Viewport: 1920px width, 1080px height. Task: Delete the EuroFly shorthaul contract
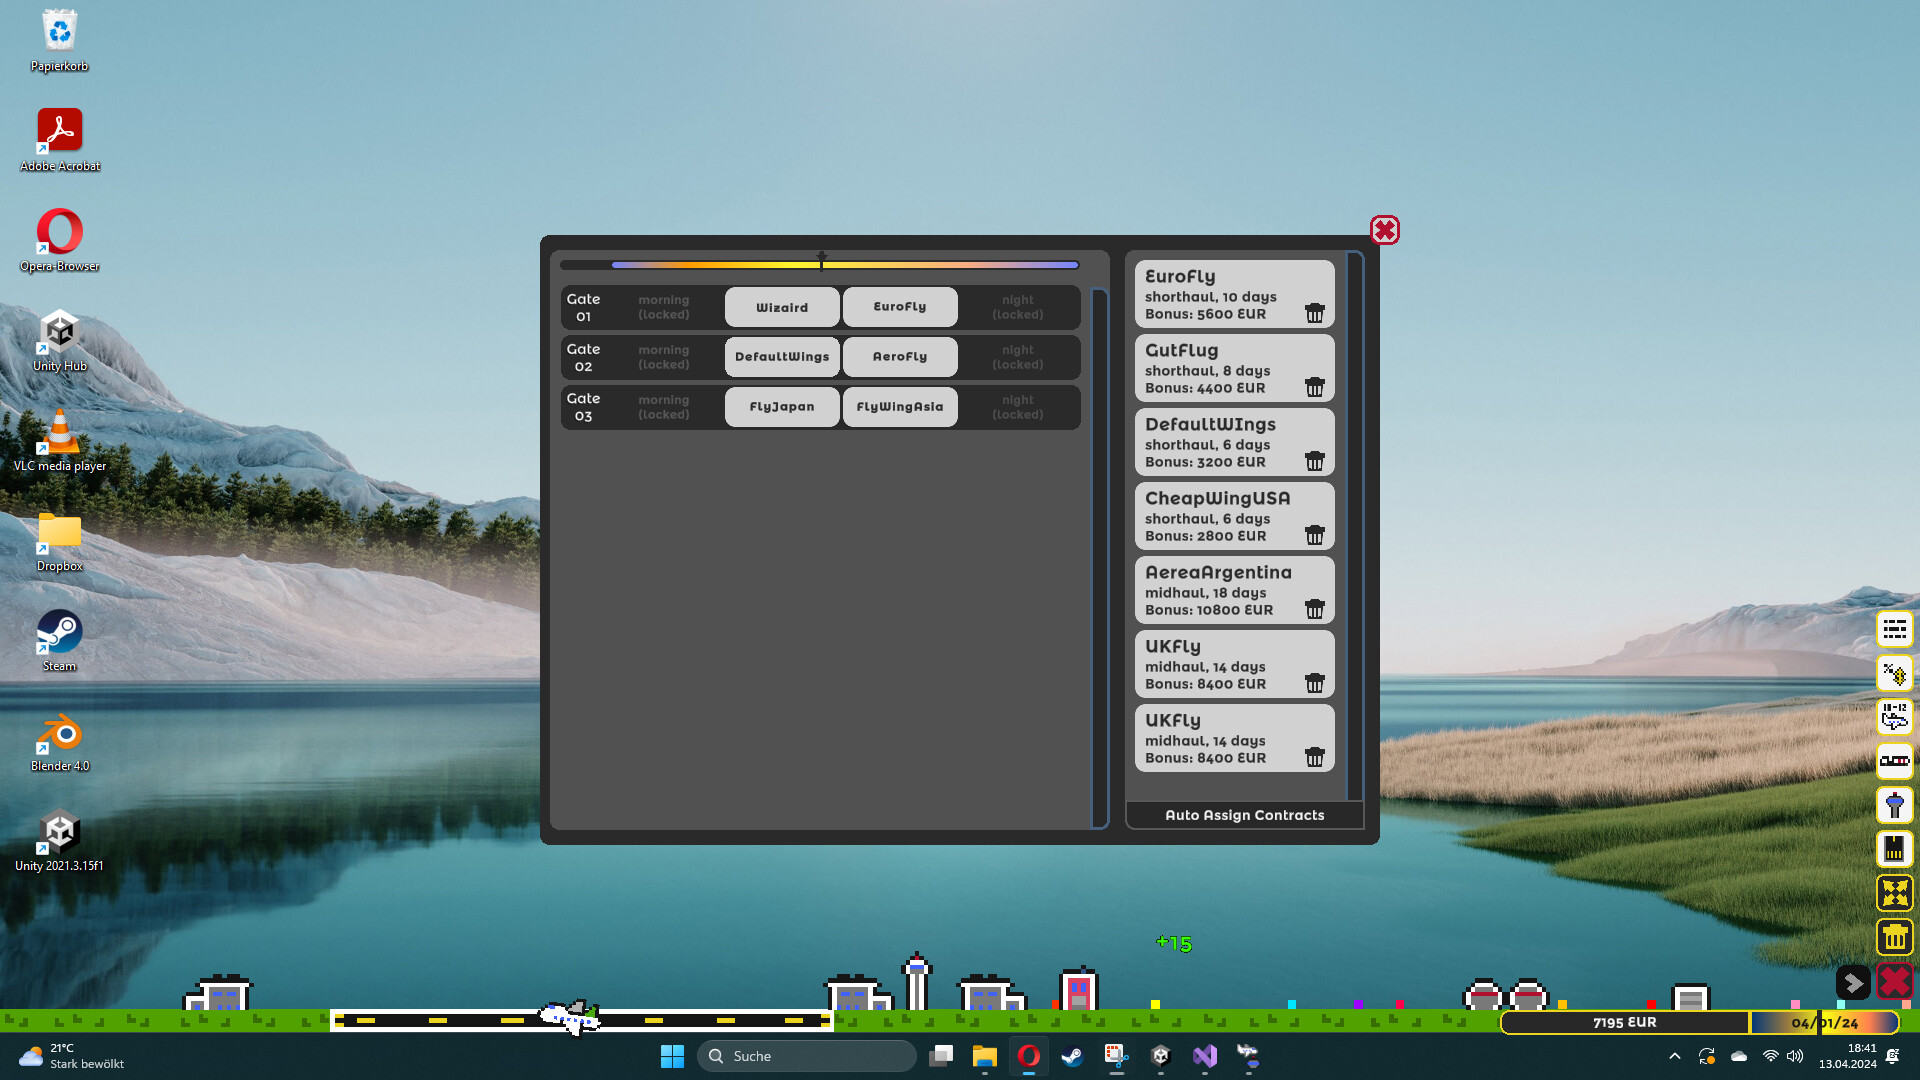(1315, 313)
